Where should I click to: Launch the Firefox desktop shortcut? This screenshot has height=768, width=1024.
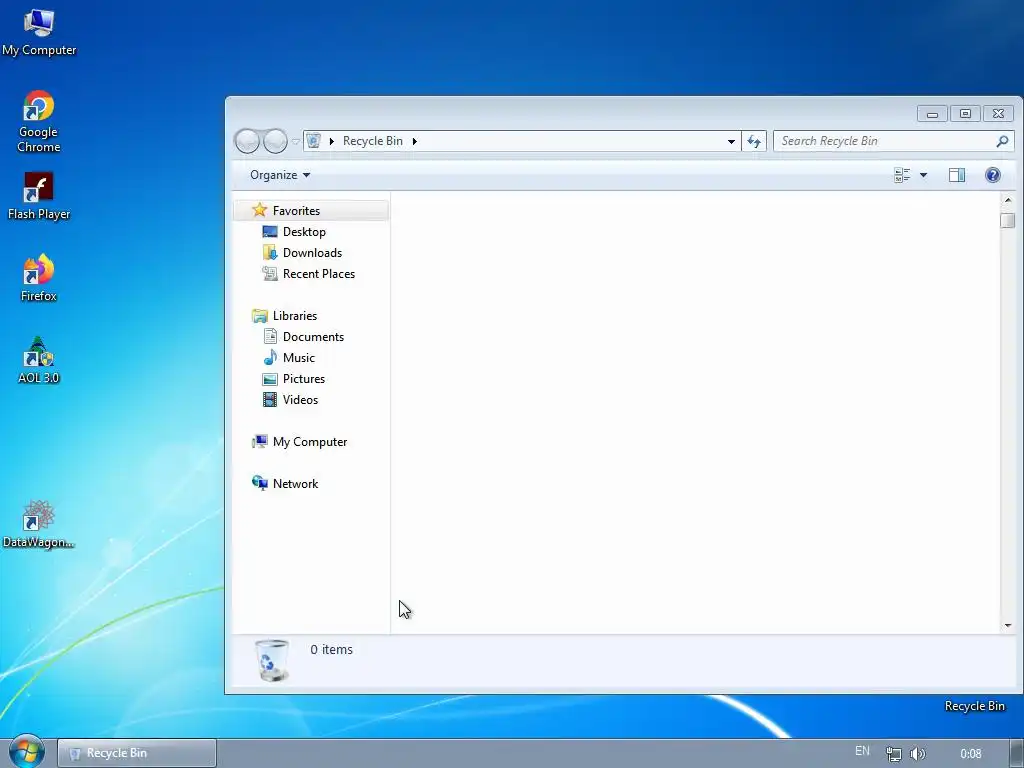click(x=39, y=278)
